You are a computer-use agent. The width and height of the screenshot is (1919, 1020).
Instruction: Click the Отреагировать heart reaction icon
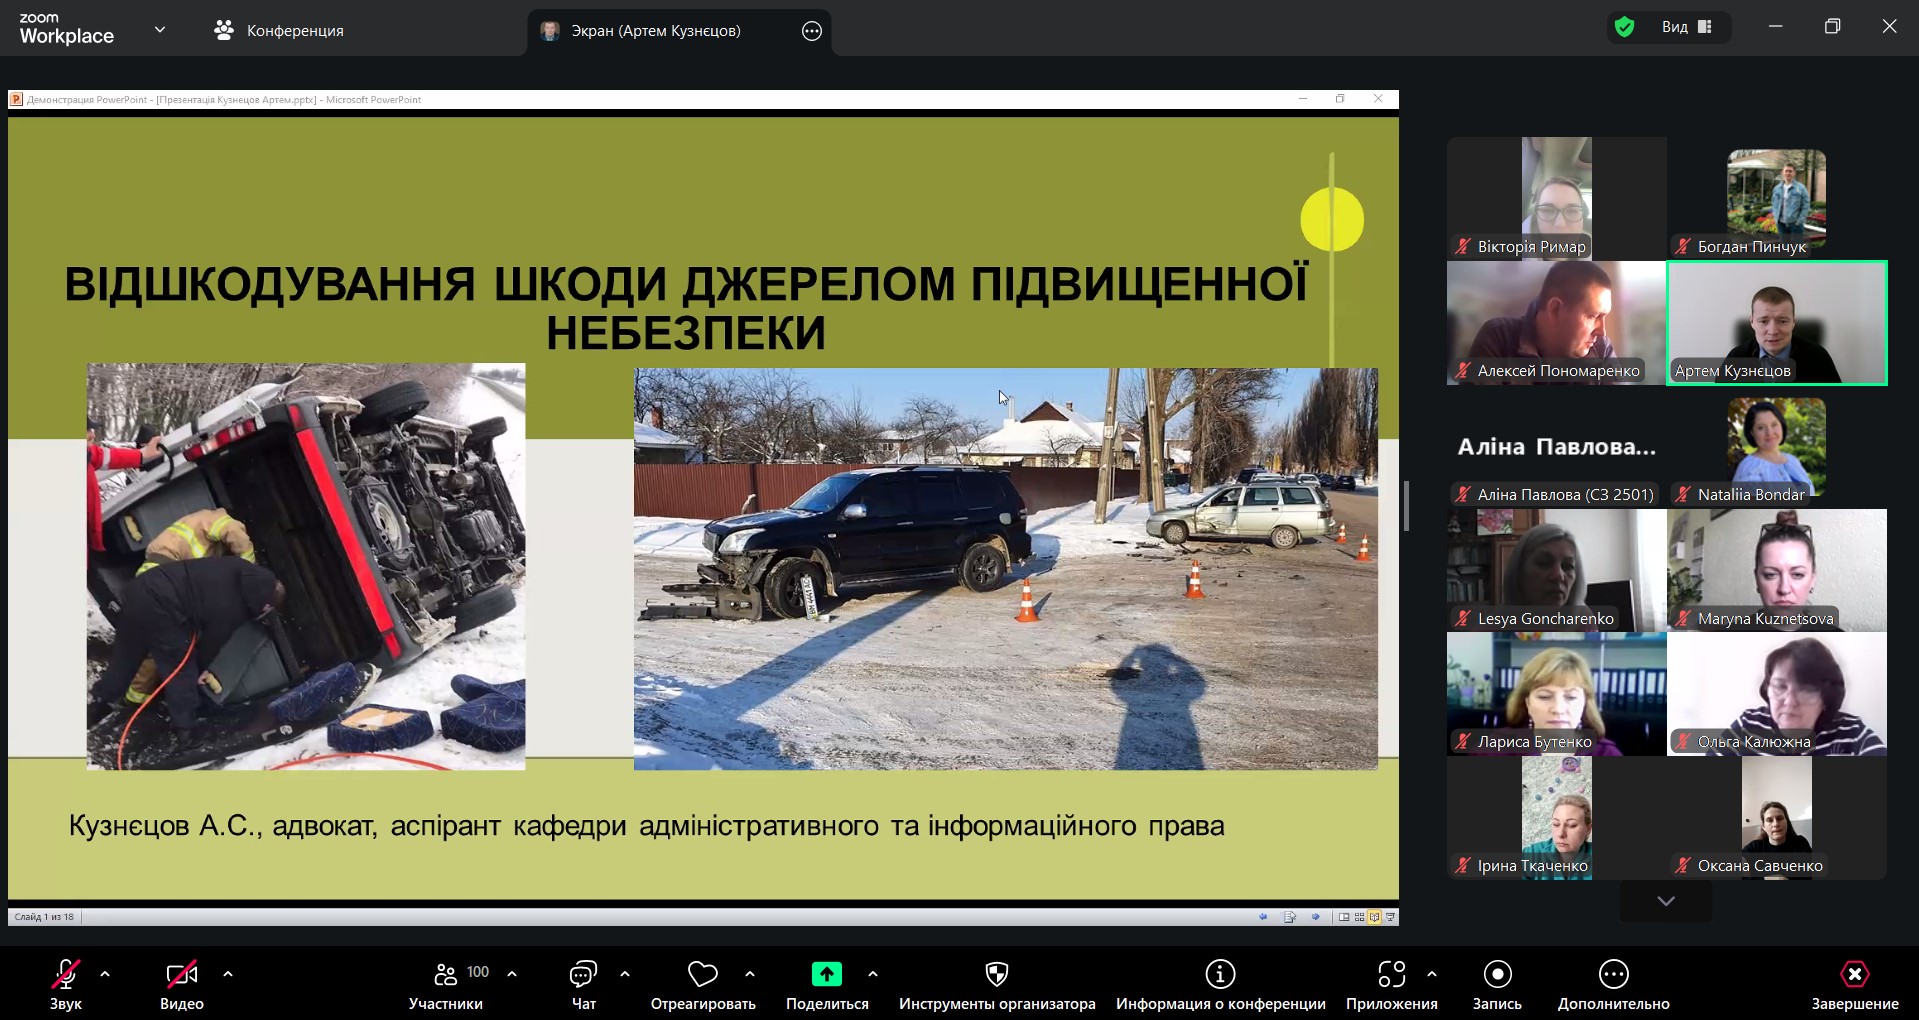tap(703, 975)
